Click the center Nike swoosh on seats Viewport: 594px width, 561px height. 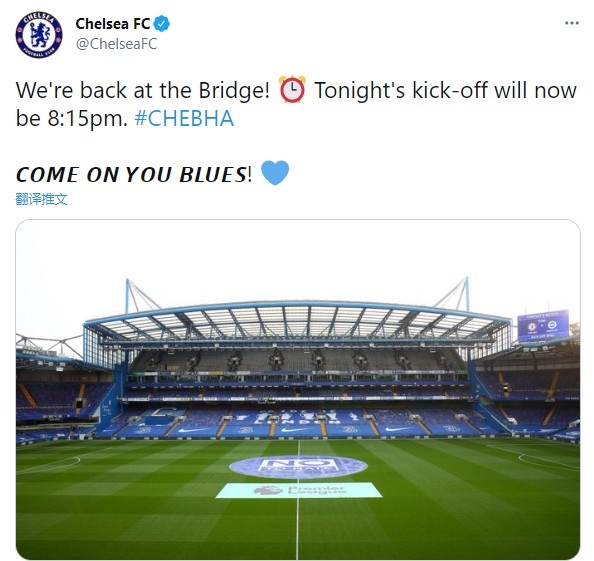point(292,430)
